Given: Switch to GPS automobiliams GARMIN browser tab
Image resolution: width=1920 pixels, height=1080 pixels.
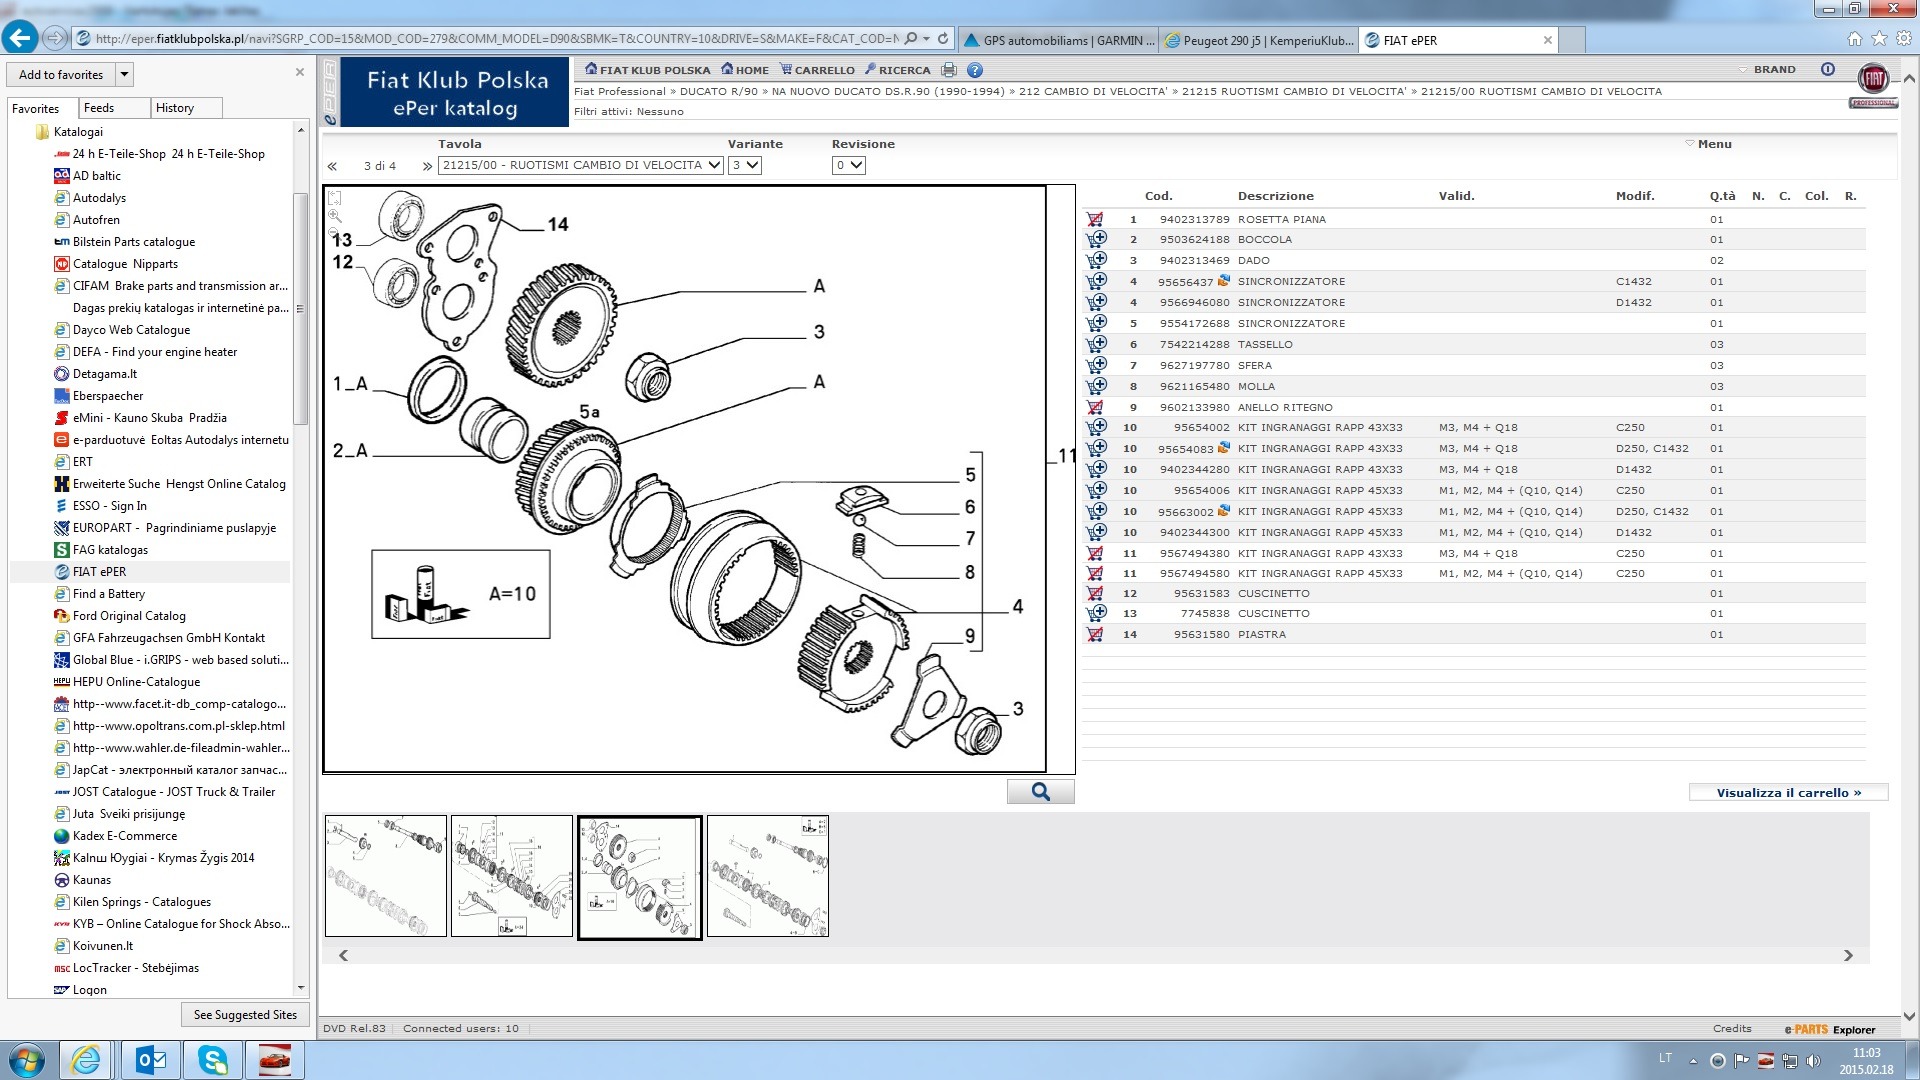Looking at the screenshot, I should click(x=1058, y=40).
